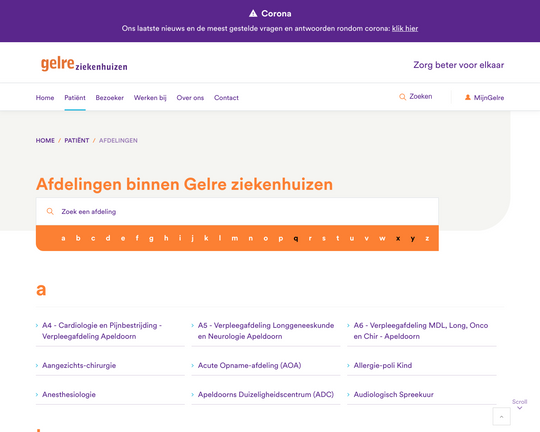Jump to letter s in alphabet bar
540x432 pixels.
coord(324,238)
